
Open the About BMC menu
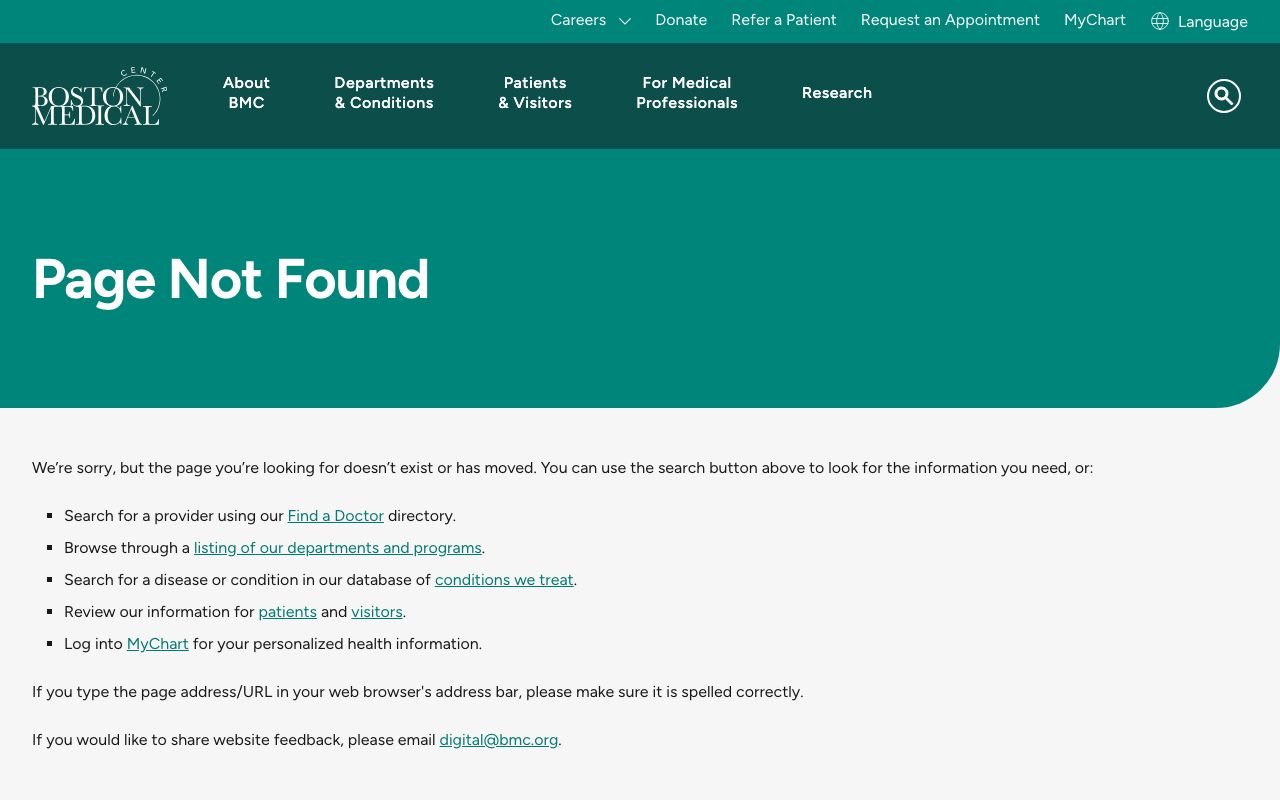point(246,93)
